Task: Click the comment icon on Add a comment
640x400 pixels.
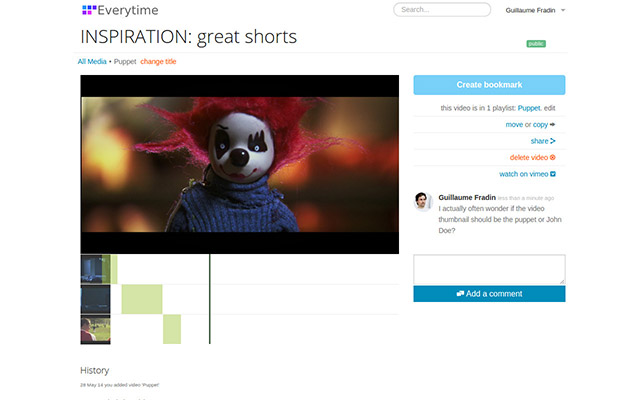Action: [x=460, y=293]
